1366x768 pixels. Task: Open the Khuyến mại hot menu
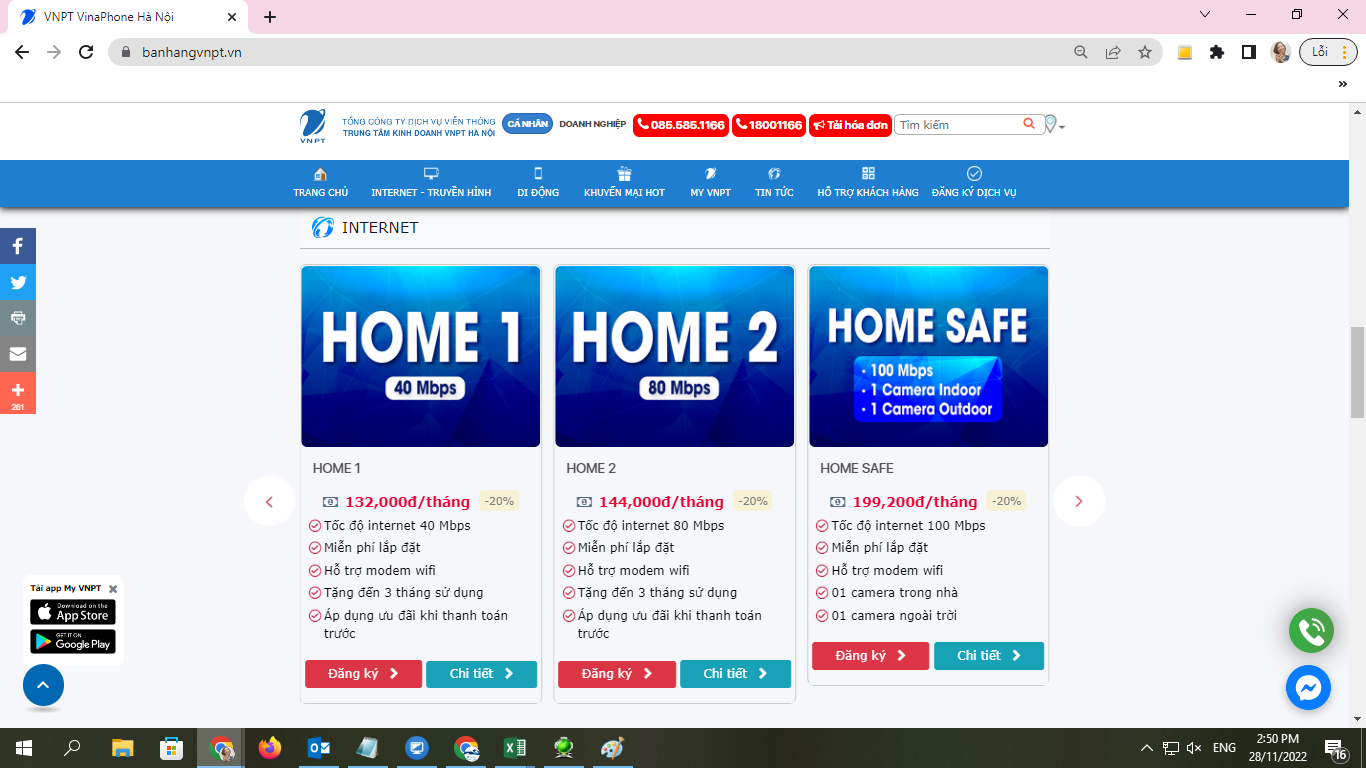pos(624,183)
